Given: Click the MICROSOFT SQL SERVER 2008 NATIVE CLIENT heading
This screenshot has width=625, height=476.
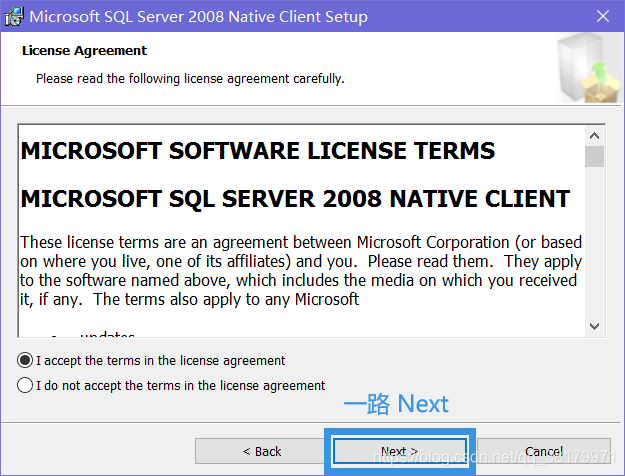Looking at the screenshot, I should point(295,199).
